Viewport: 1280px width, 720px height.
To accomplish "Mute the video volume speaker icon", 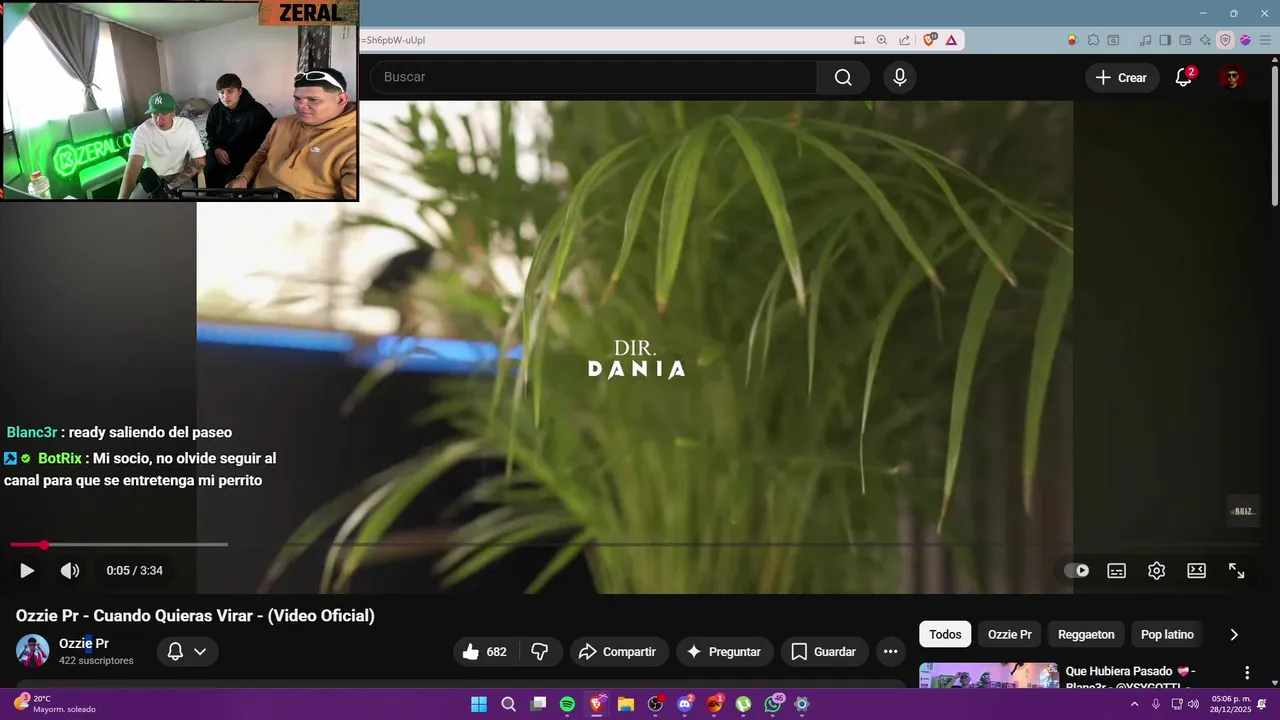I will point(69,570).
